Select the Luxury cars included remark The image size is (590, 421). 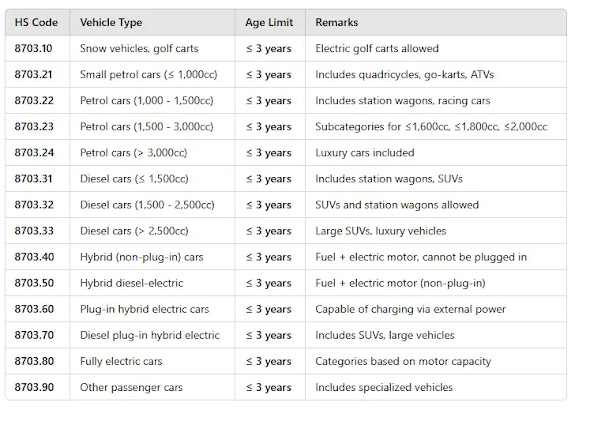click(x=365, y=153)
